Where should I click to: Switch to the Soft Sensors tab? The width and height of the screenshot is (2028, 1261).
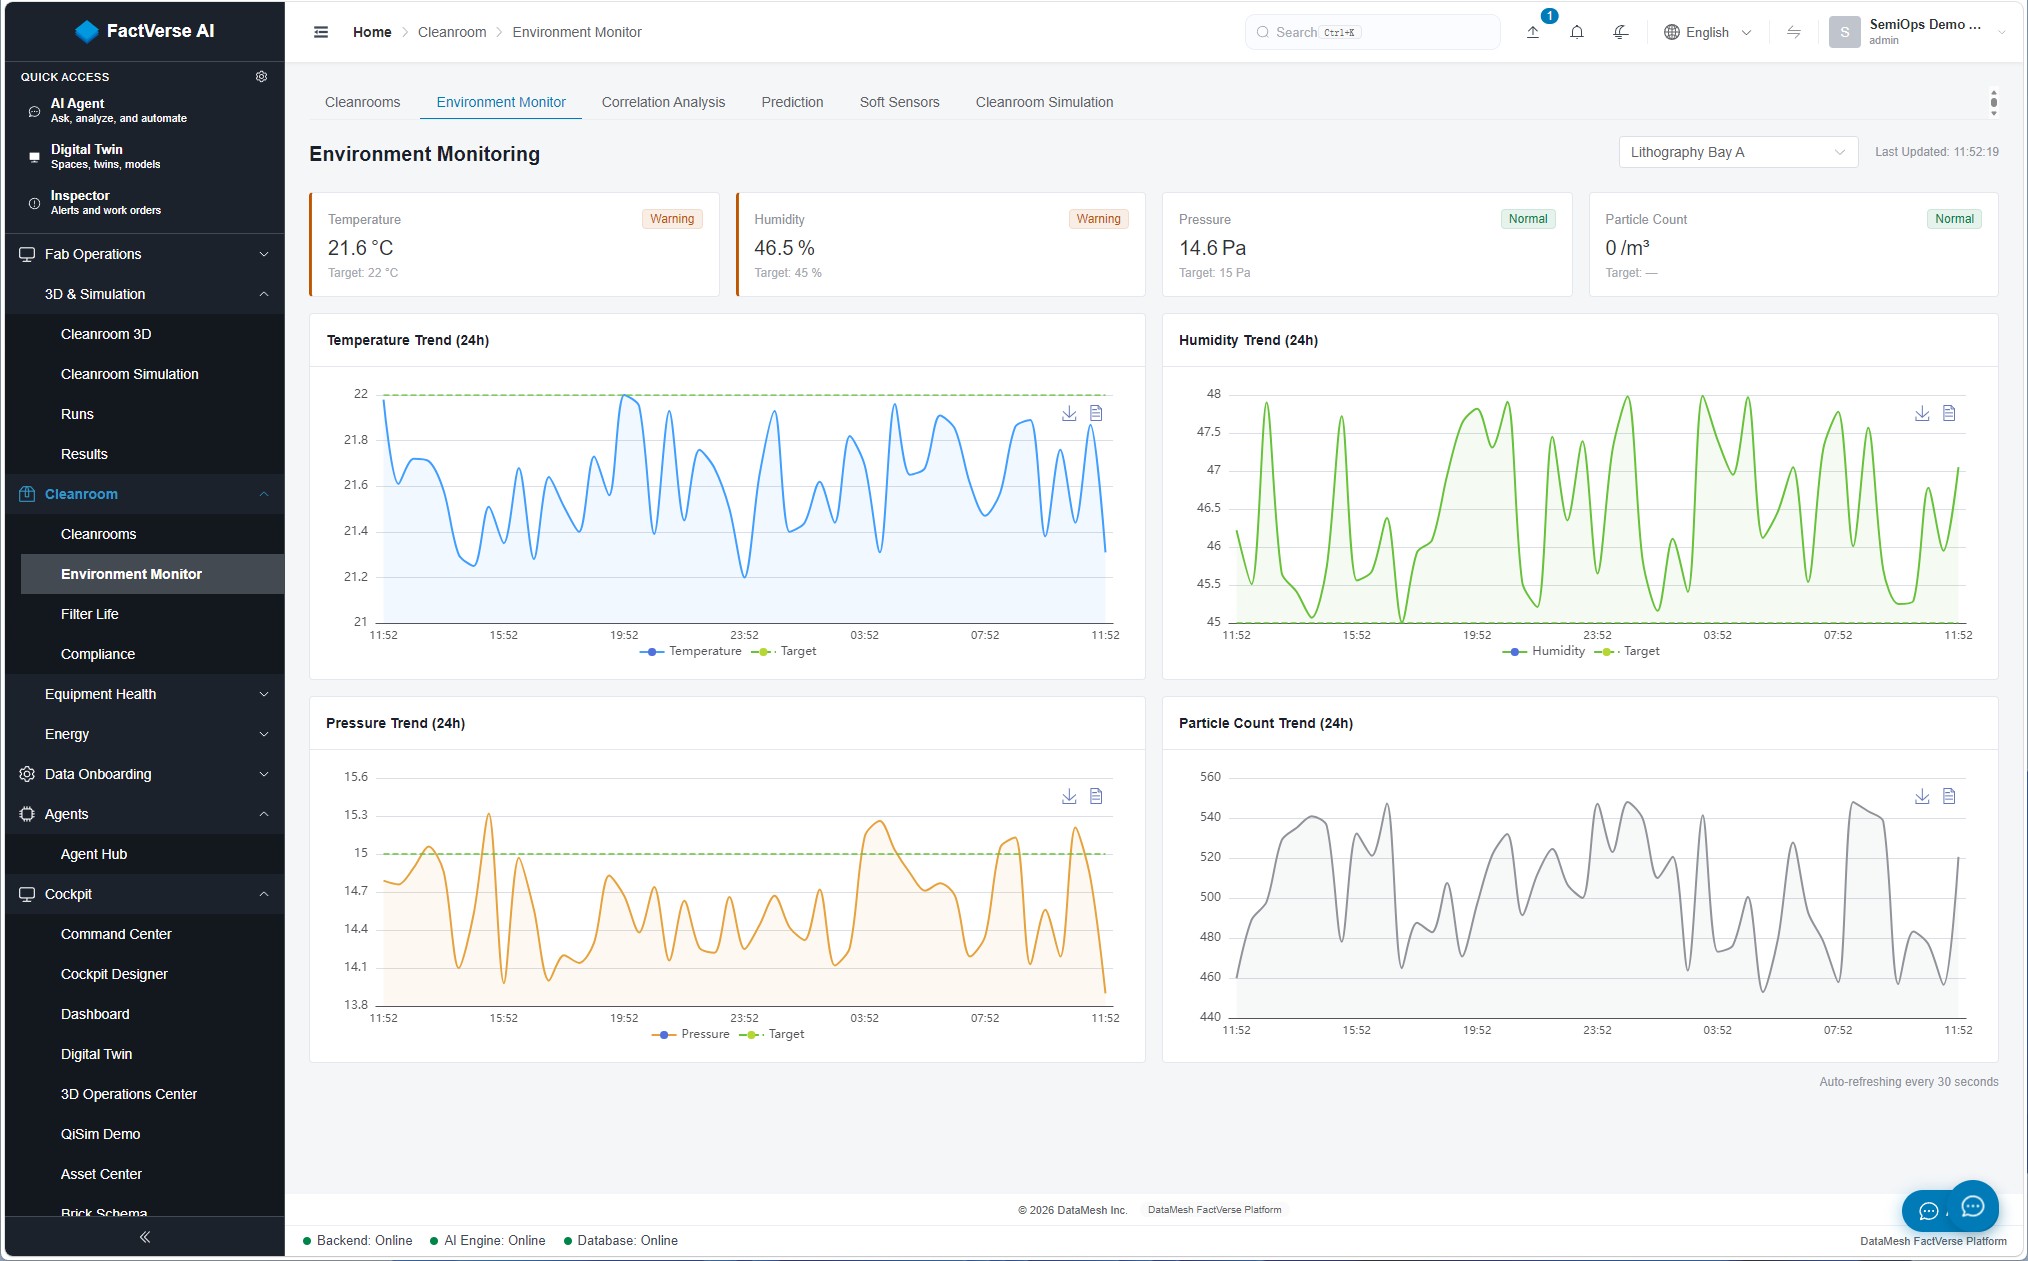tap(899, 102)
